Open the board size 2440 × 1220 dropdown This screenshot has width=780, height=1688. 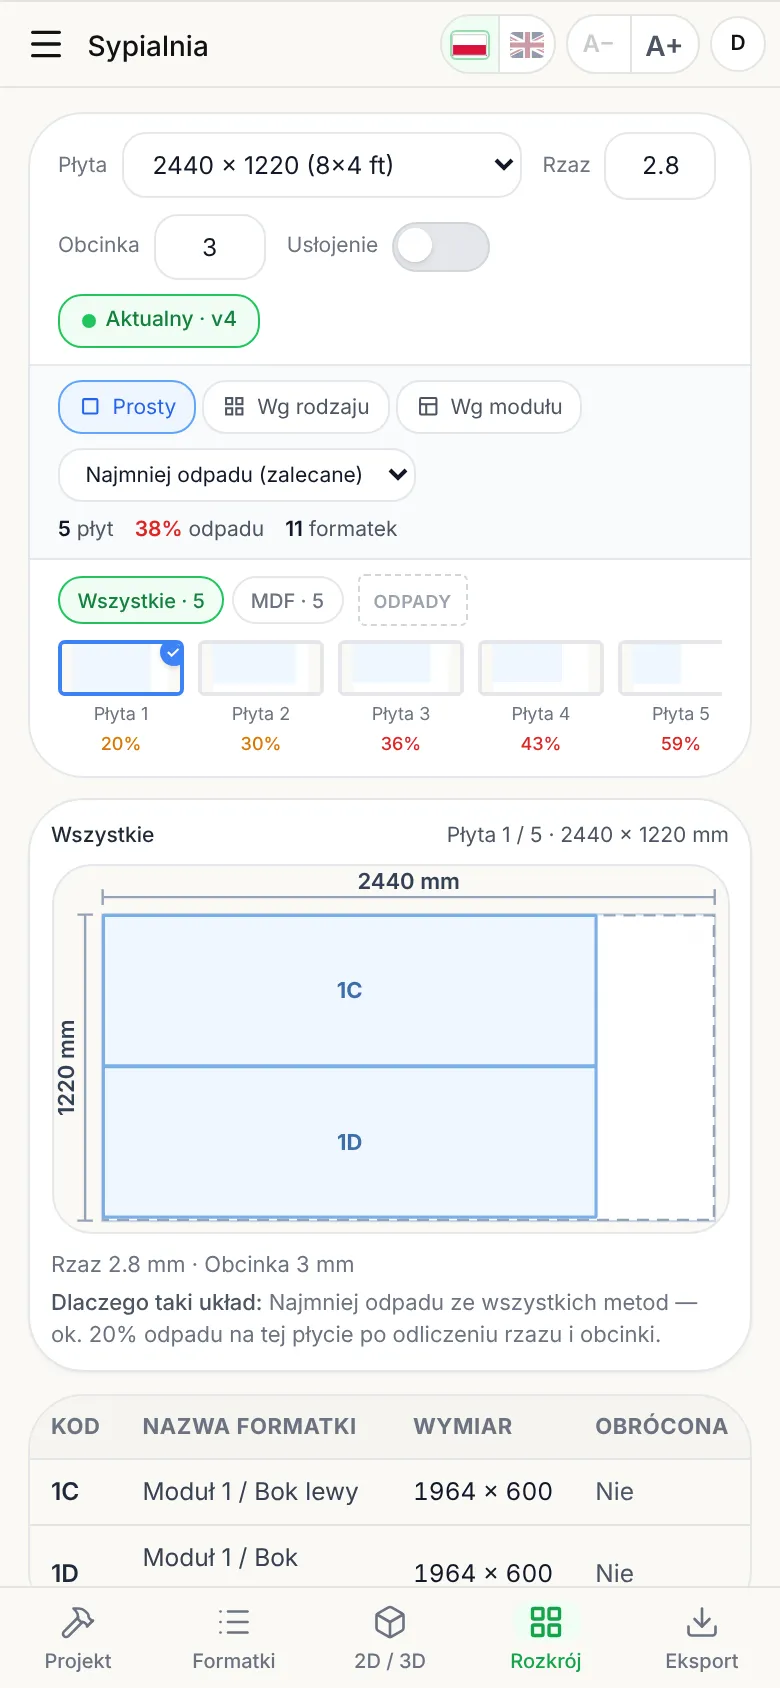(x=322, y=165)
